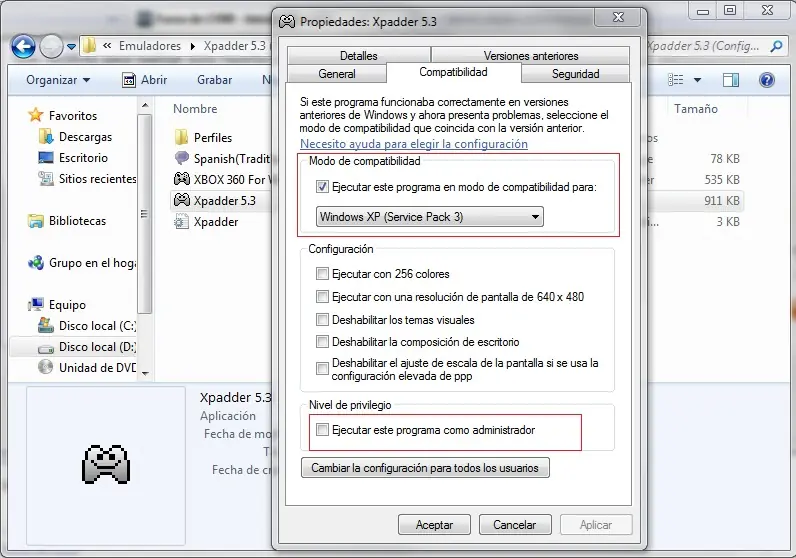The image size is (796, 558).
Task: Enable Ejecutar este programa como administrador
Action: [322, 430]
